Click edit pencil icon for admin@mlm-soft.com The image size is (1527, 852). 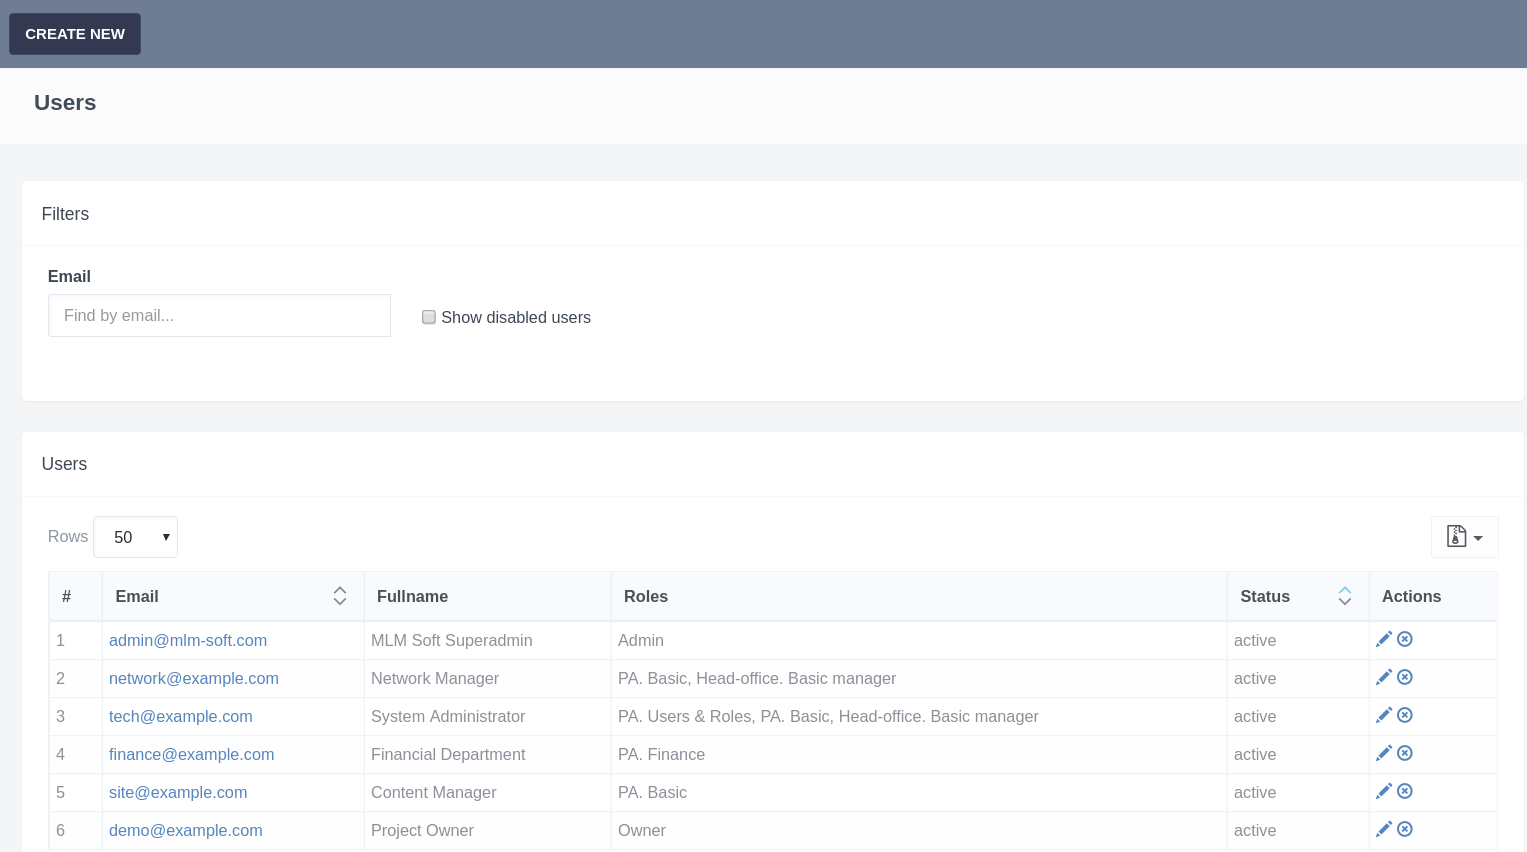[1384, 639]
